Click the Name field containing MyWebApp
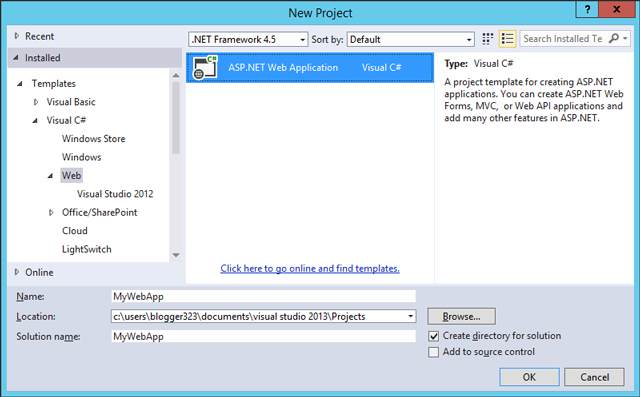 tap(263, 297)
